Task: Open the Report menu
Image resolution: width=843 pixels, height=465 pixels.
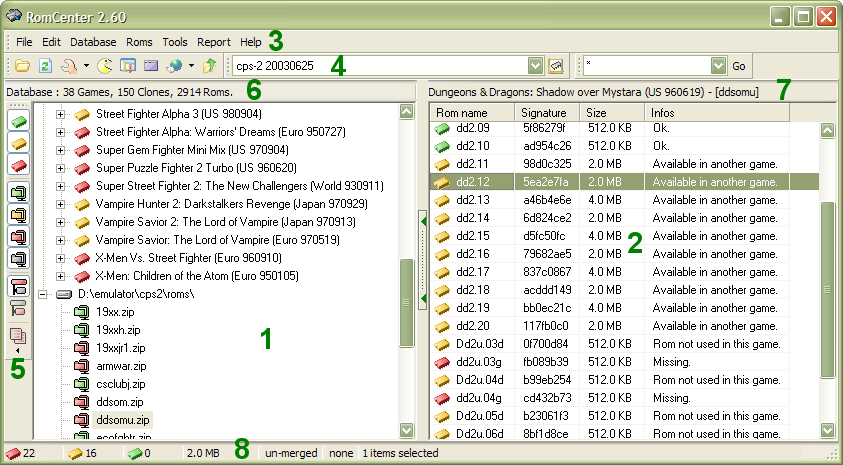Action: [x=213, y=42]
